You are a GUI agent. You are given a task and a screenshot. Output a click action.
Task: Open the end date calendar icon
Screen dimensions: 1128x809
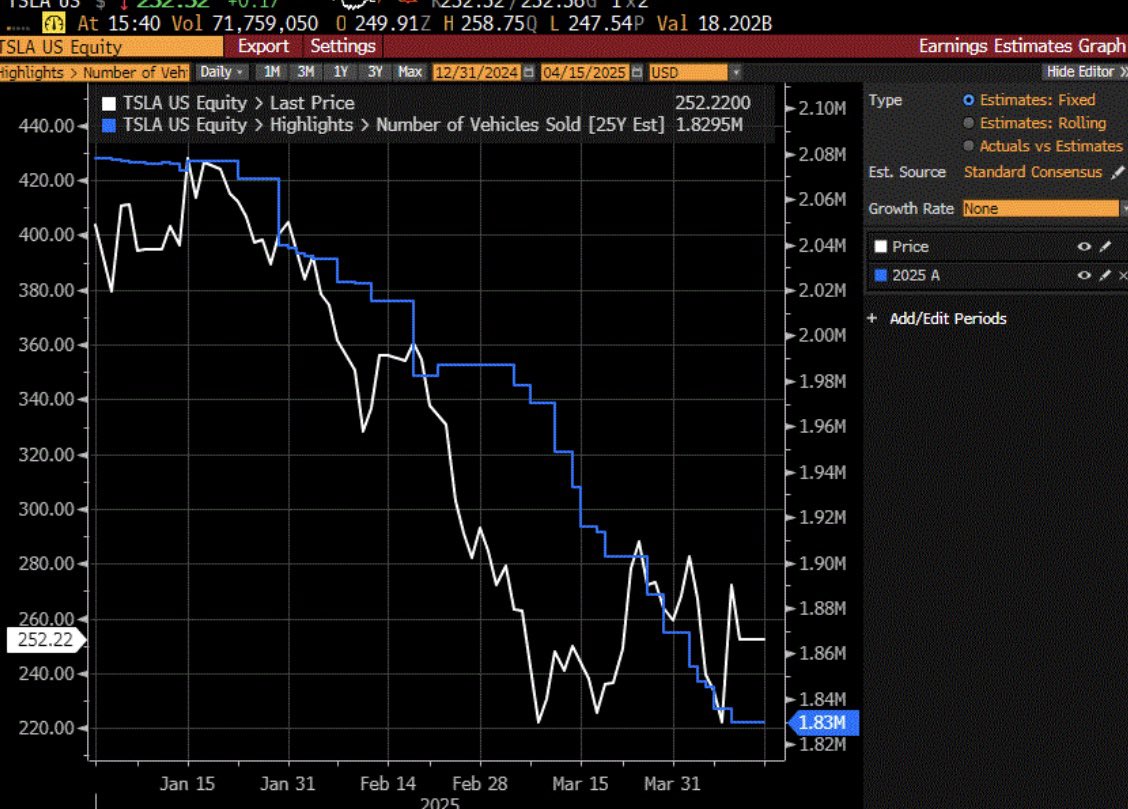pyautogui.click(x=637, y=73)
